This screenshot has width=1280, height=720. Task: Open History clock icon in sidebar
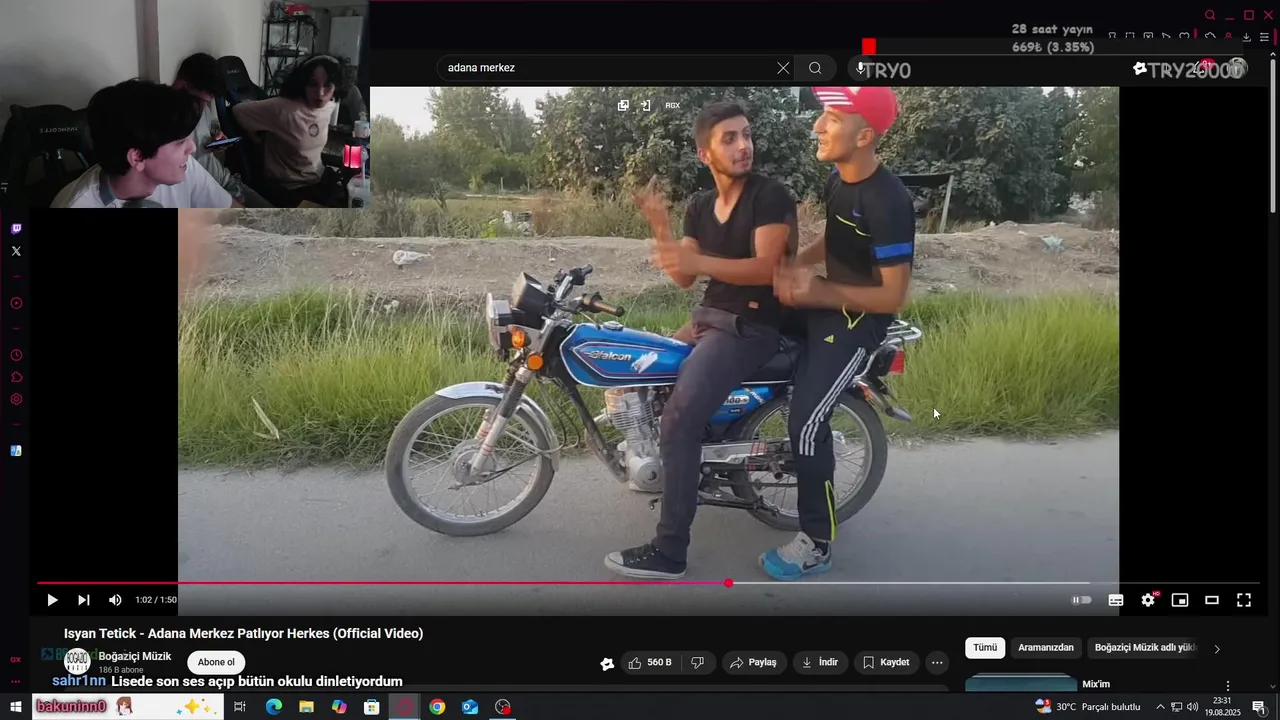pyautogui.click(x=16, y=355)
